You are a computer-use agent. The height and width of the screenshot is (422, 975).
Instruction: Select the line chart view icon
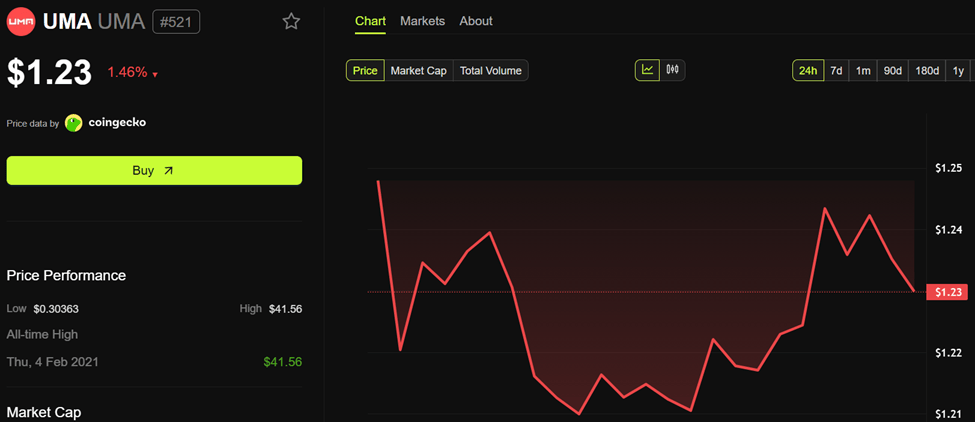(x=647, y=70)
